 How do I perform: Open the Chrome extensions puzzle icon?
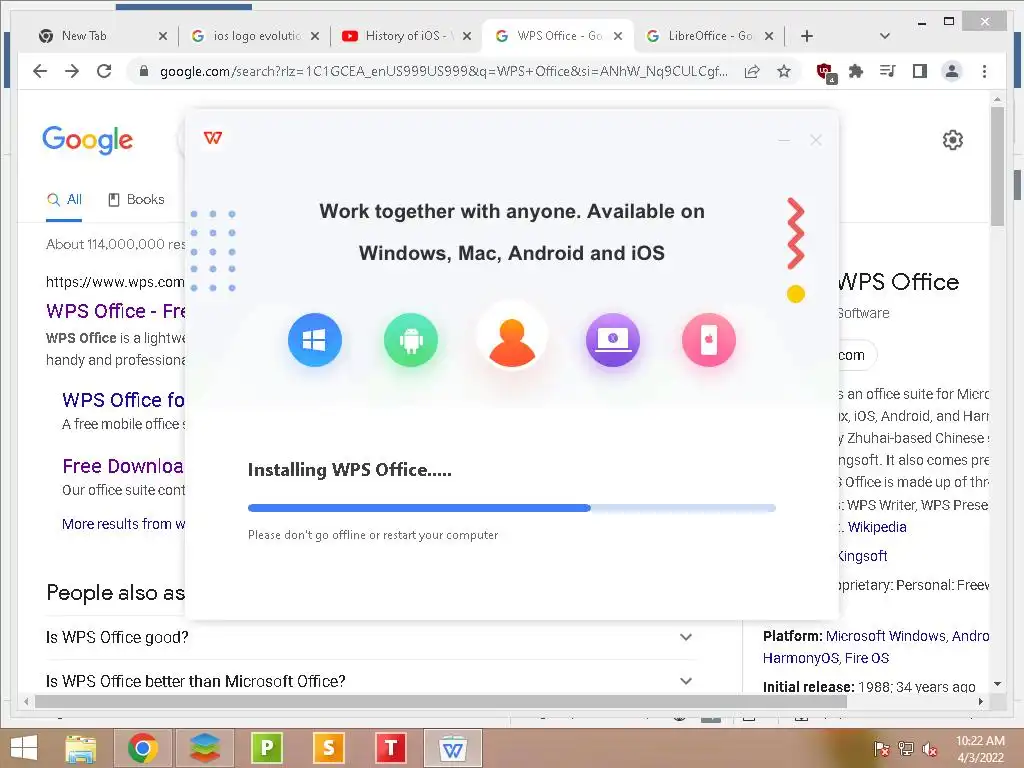(x=856, y=71)
